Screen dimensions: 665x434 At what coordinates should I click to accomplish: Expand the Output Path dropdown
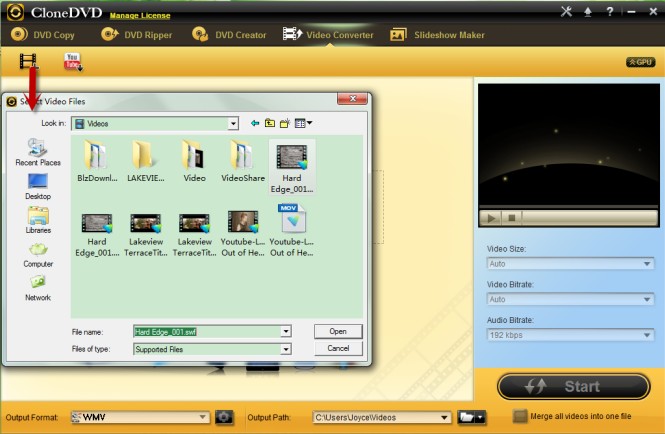click(x=444, y=417)
